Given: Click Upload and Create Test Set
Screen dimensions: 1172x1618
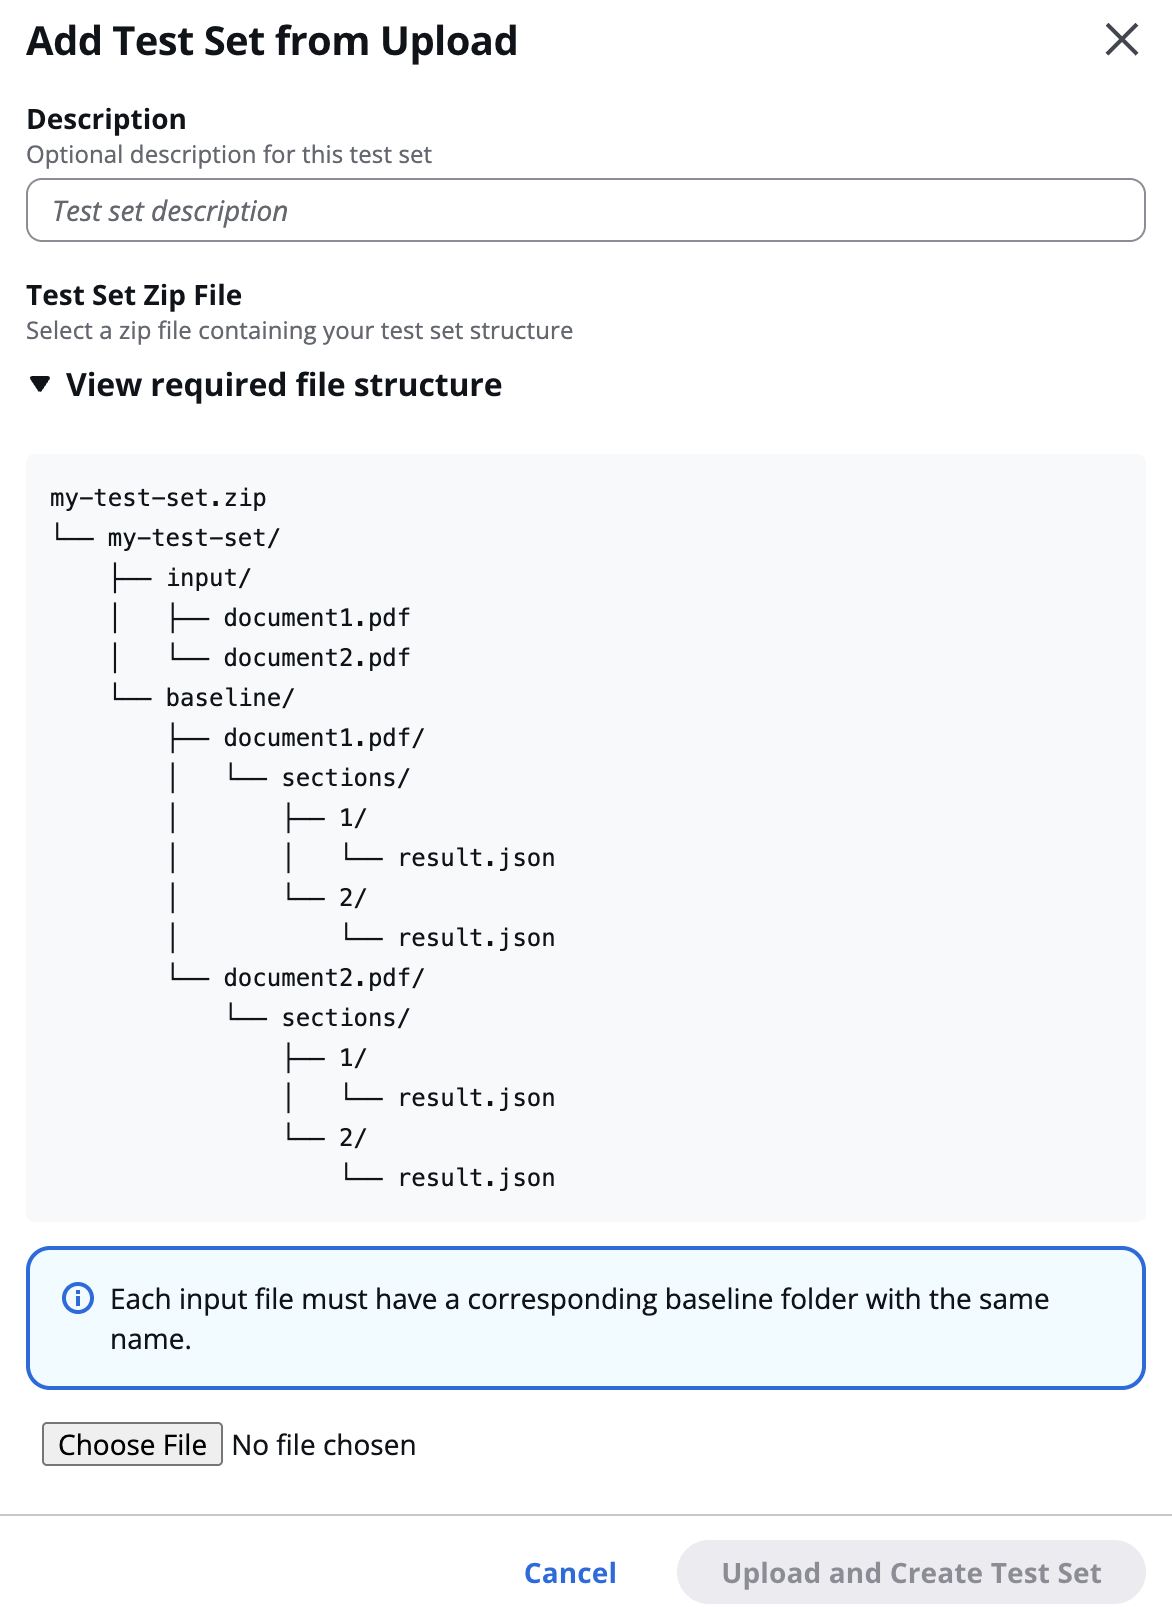Looking at the screenshot, I should [910, 1573].
